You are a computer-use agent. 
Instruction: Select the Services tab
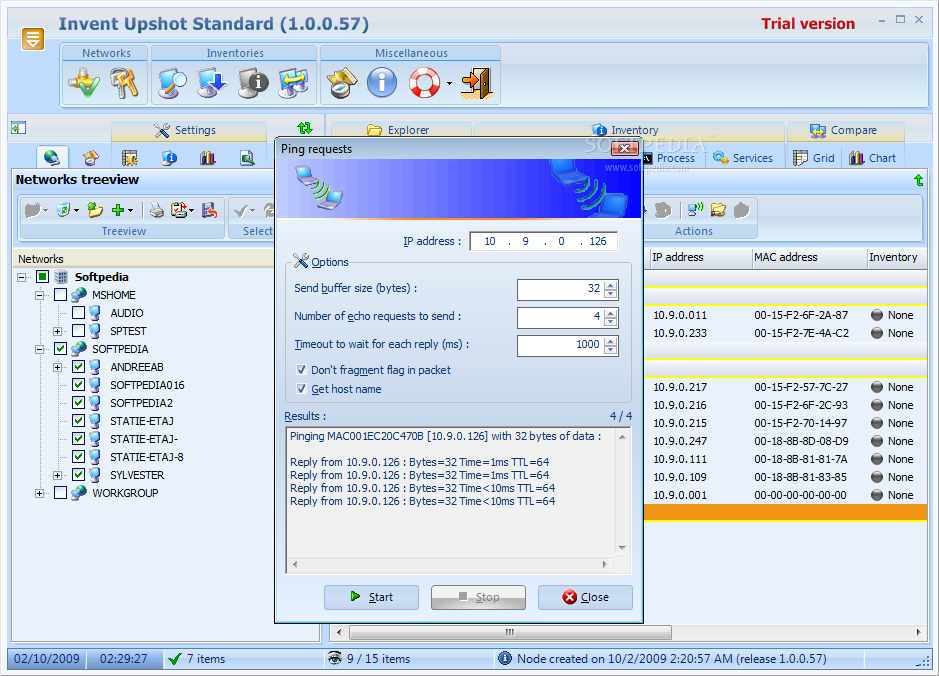coord(744,158)
